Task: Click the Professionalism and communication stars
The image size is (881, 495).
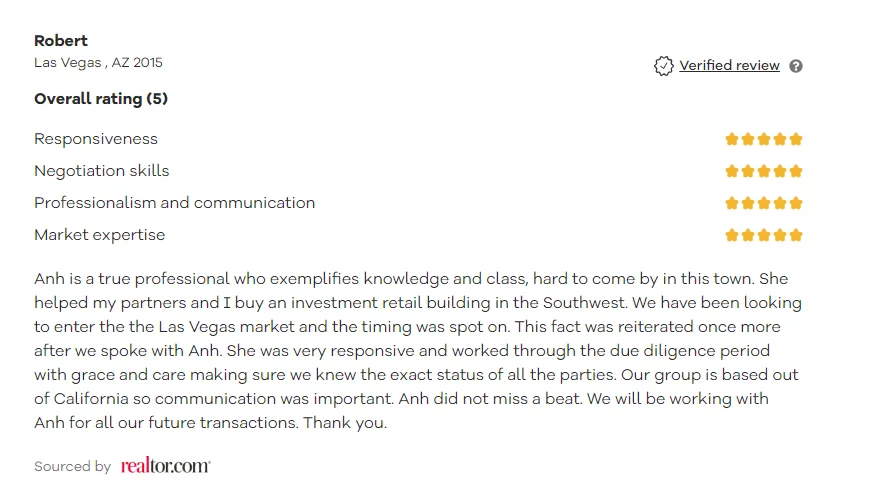Action: click(764, 203)
